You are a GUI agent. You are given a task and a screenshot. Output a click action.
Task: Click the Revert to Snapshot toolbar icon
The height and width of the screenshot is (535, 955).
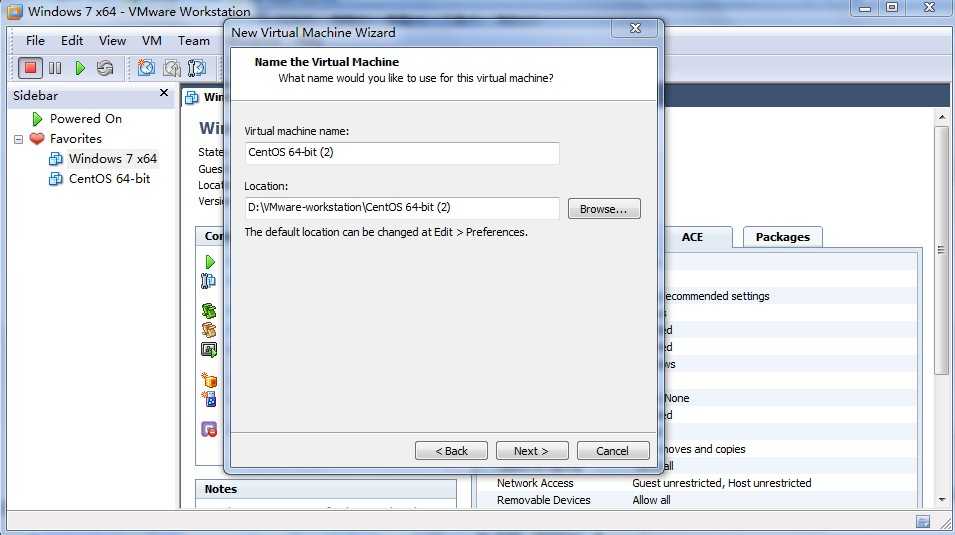pos(172,68)
